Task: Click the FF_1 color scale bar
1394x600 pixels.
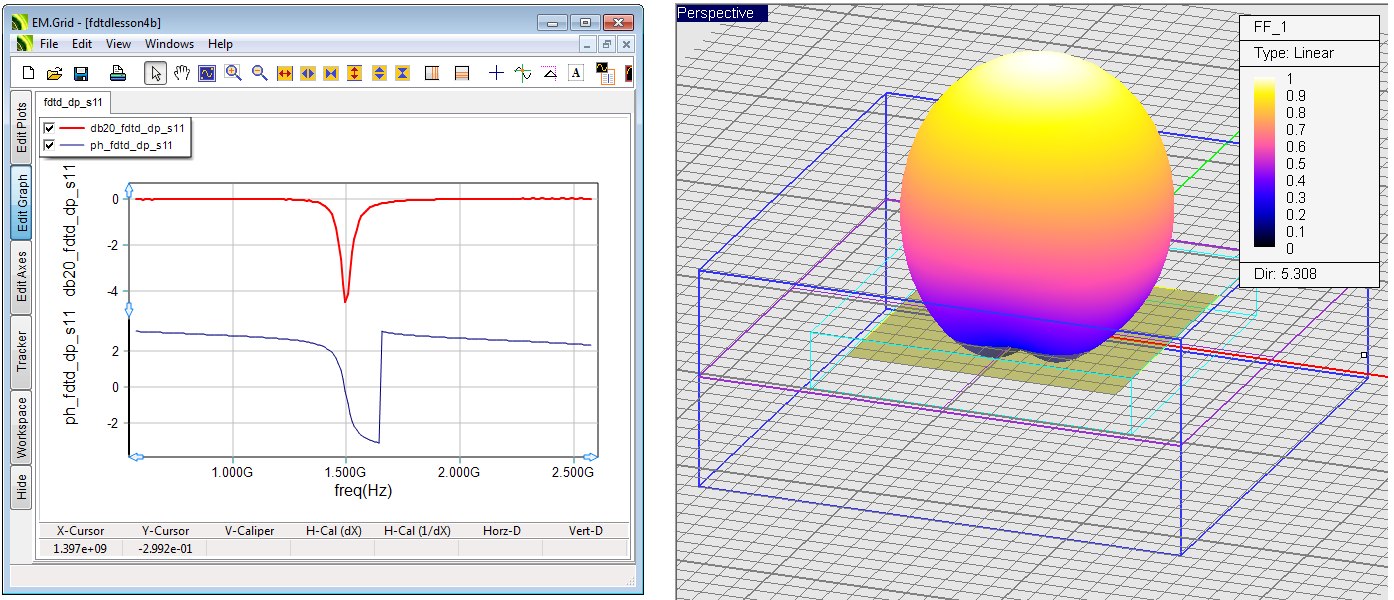Action: click(1264, 162)
